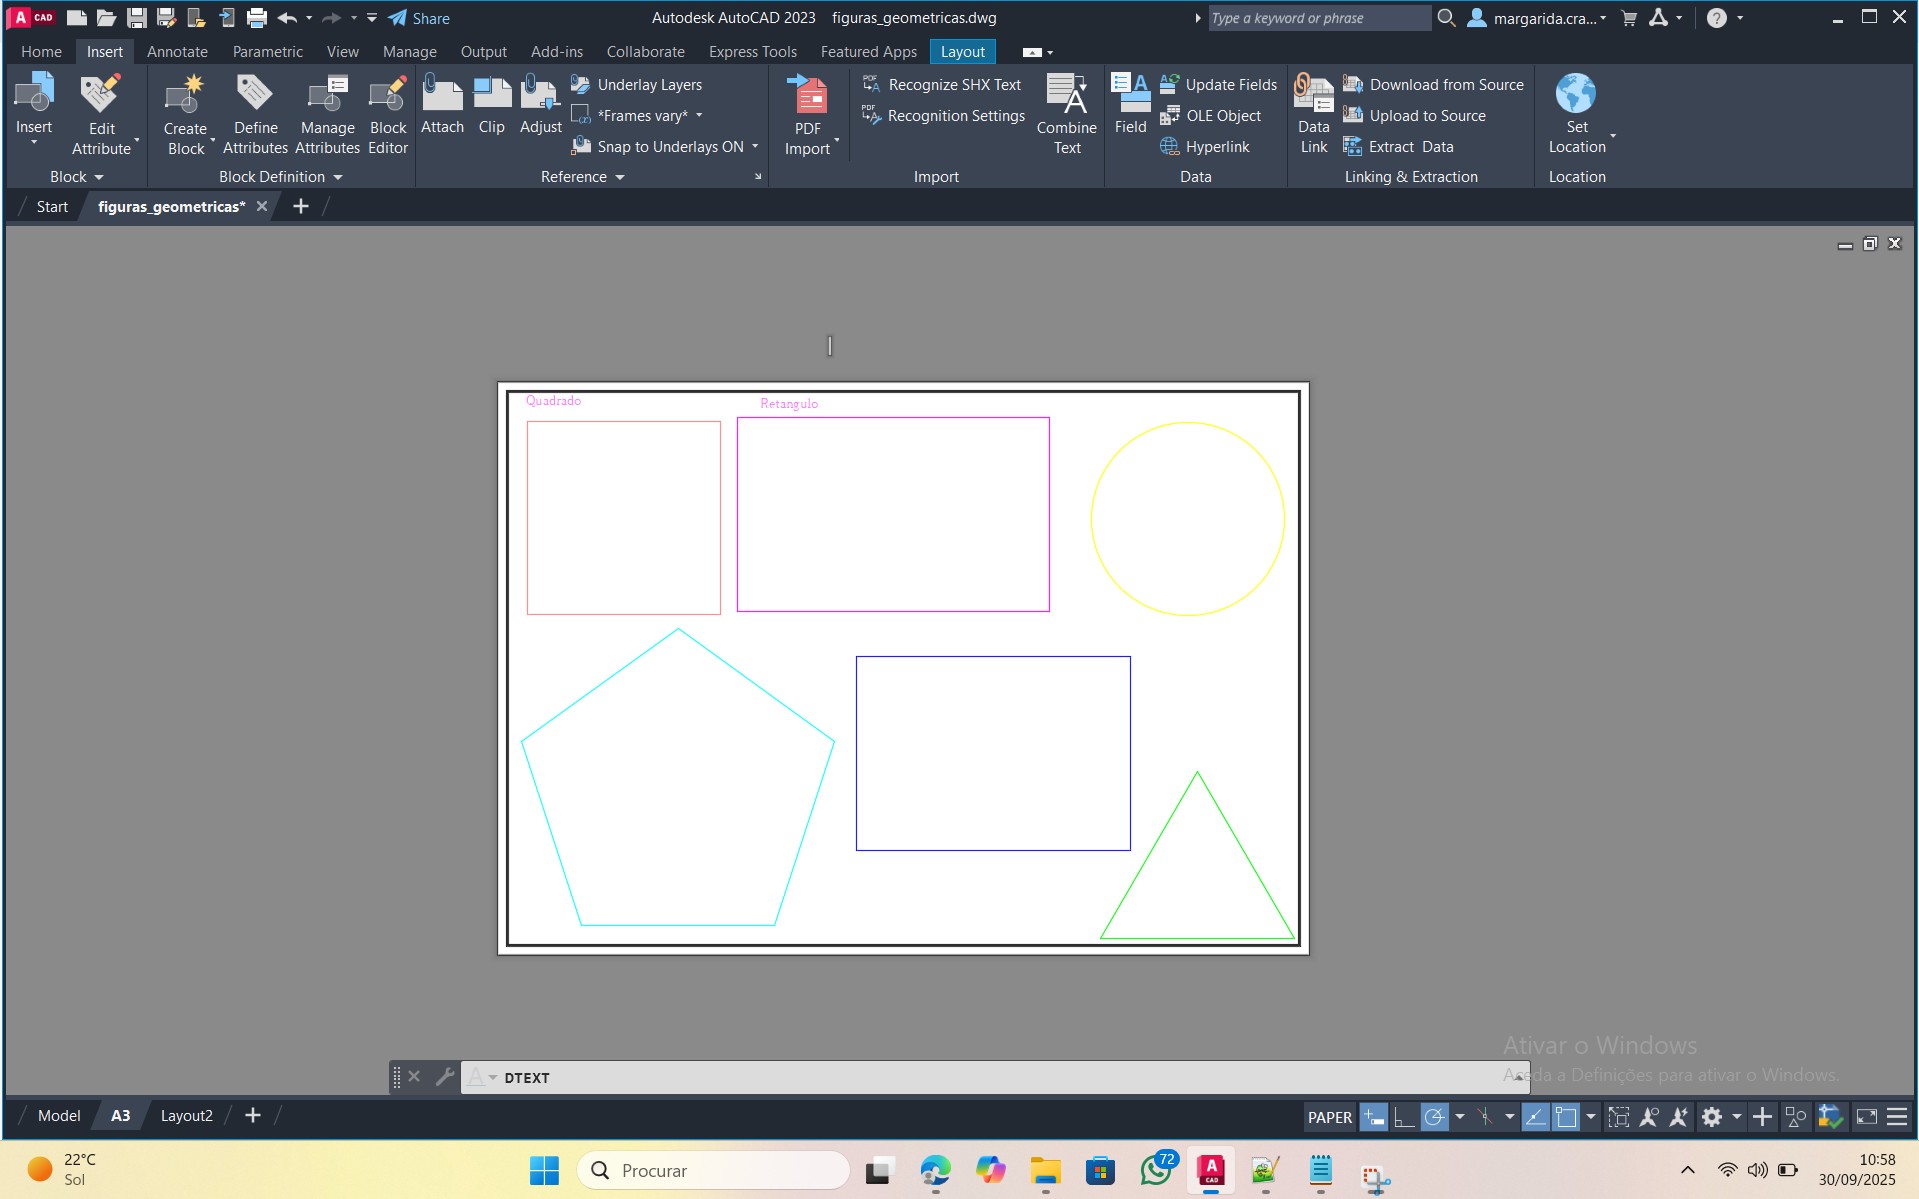This screenshot has width=1919, height=1199.
Task: Switch to the Annotate ribbon tab
Action: coord(177,52)
